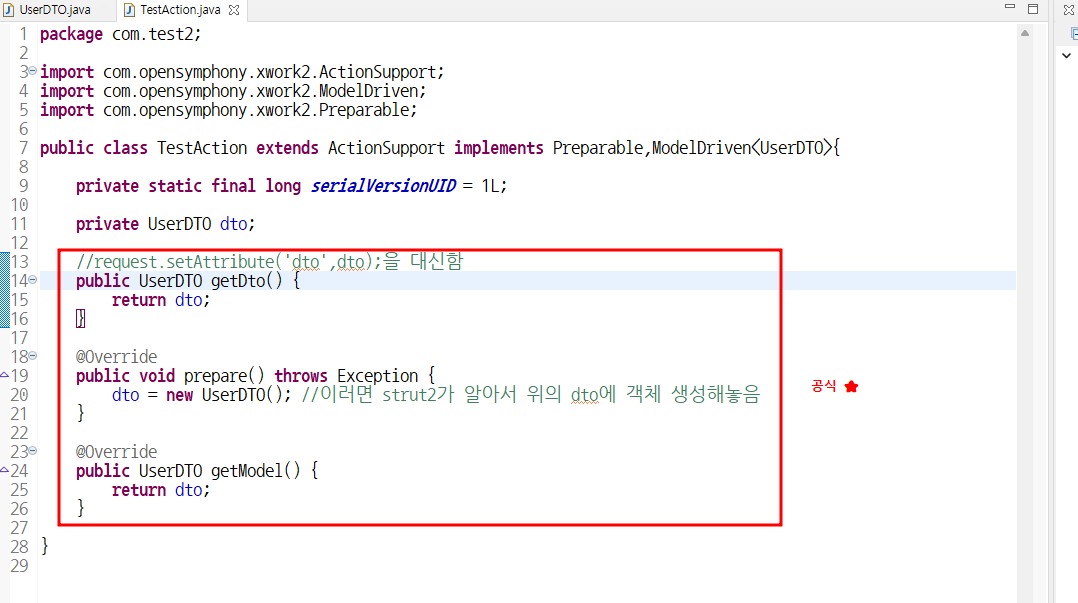The width and height of the screenshot is (1078, 603).
Task: Collapse the prepare method fold at line 18
Action: (x=32, y=355)
